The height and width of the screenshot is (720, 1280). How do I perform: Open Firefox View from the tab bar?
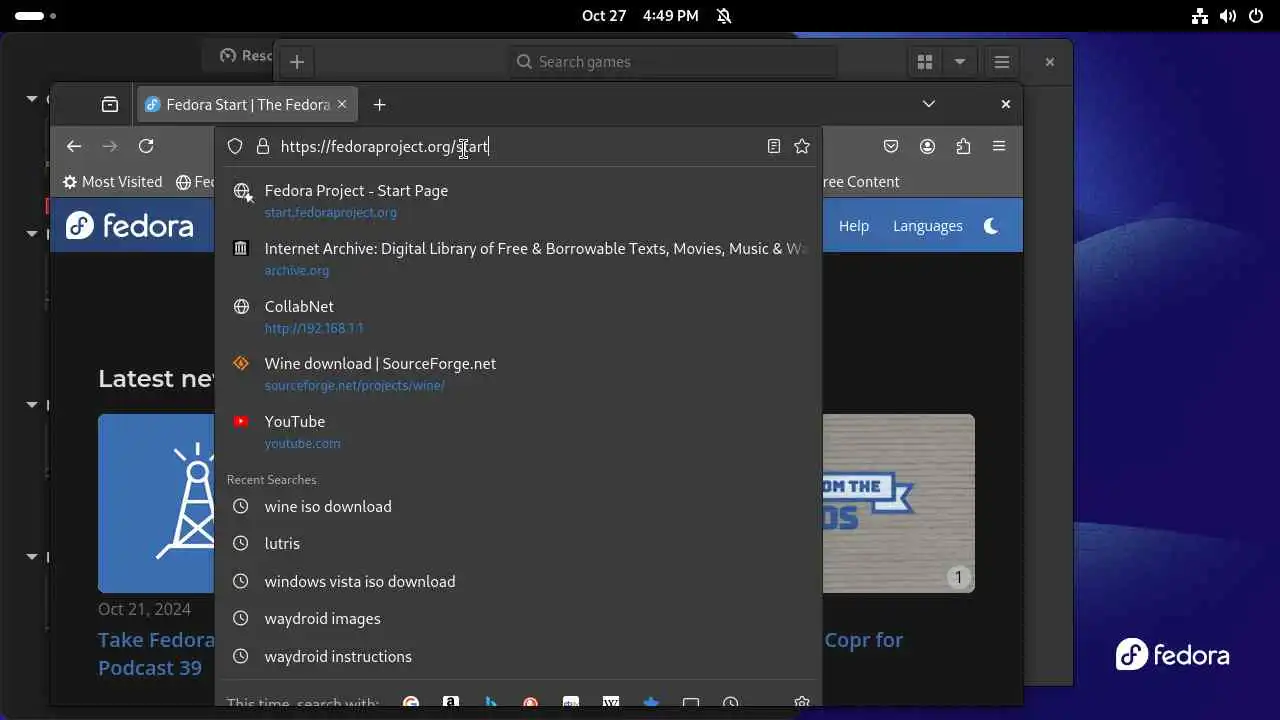110,104
